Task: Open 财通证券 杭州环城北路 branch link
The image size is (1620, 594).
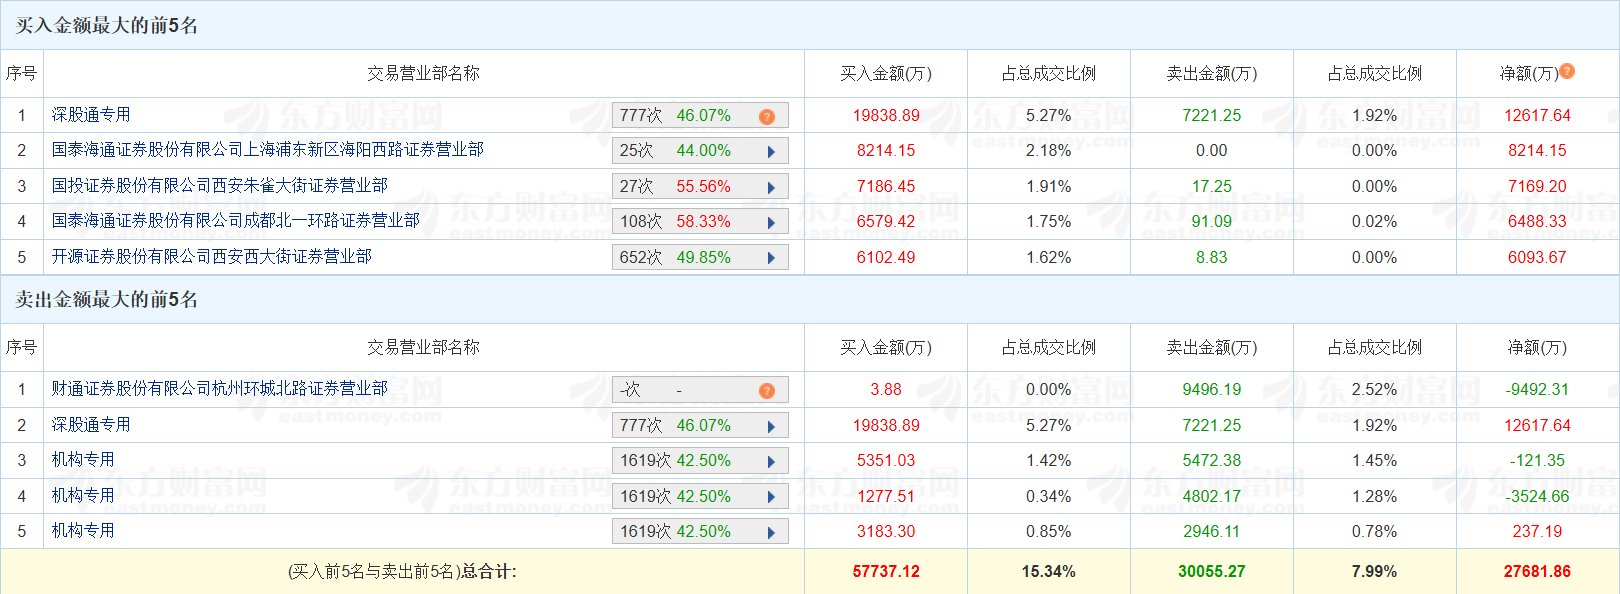Action: point(219,388)
